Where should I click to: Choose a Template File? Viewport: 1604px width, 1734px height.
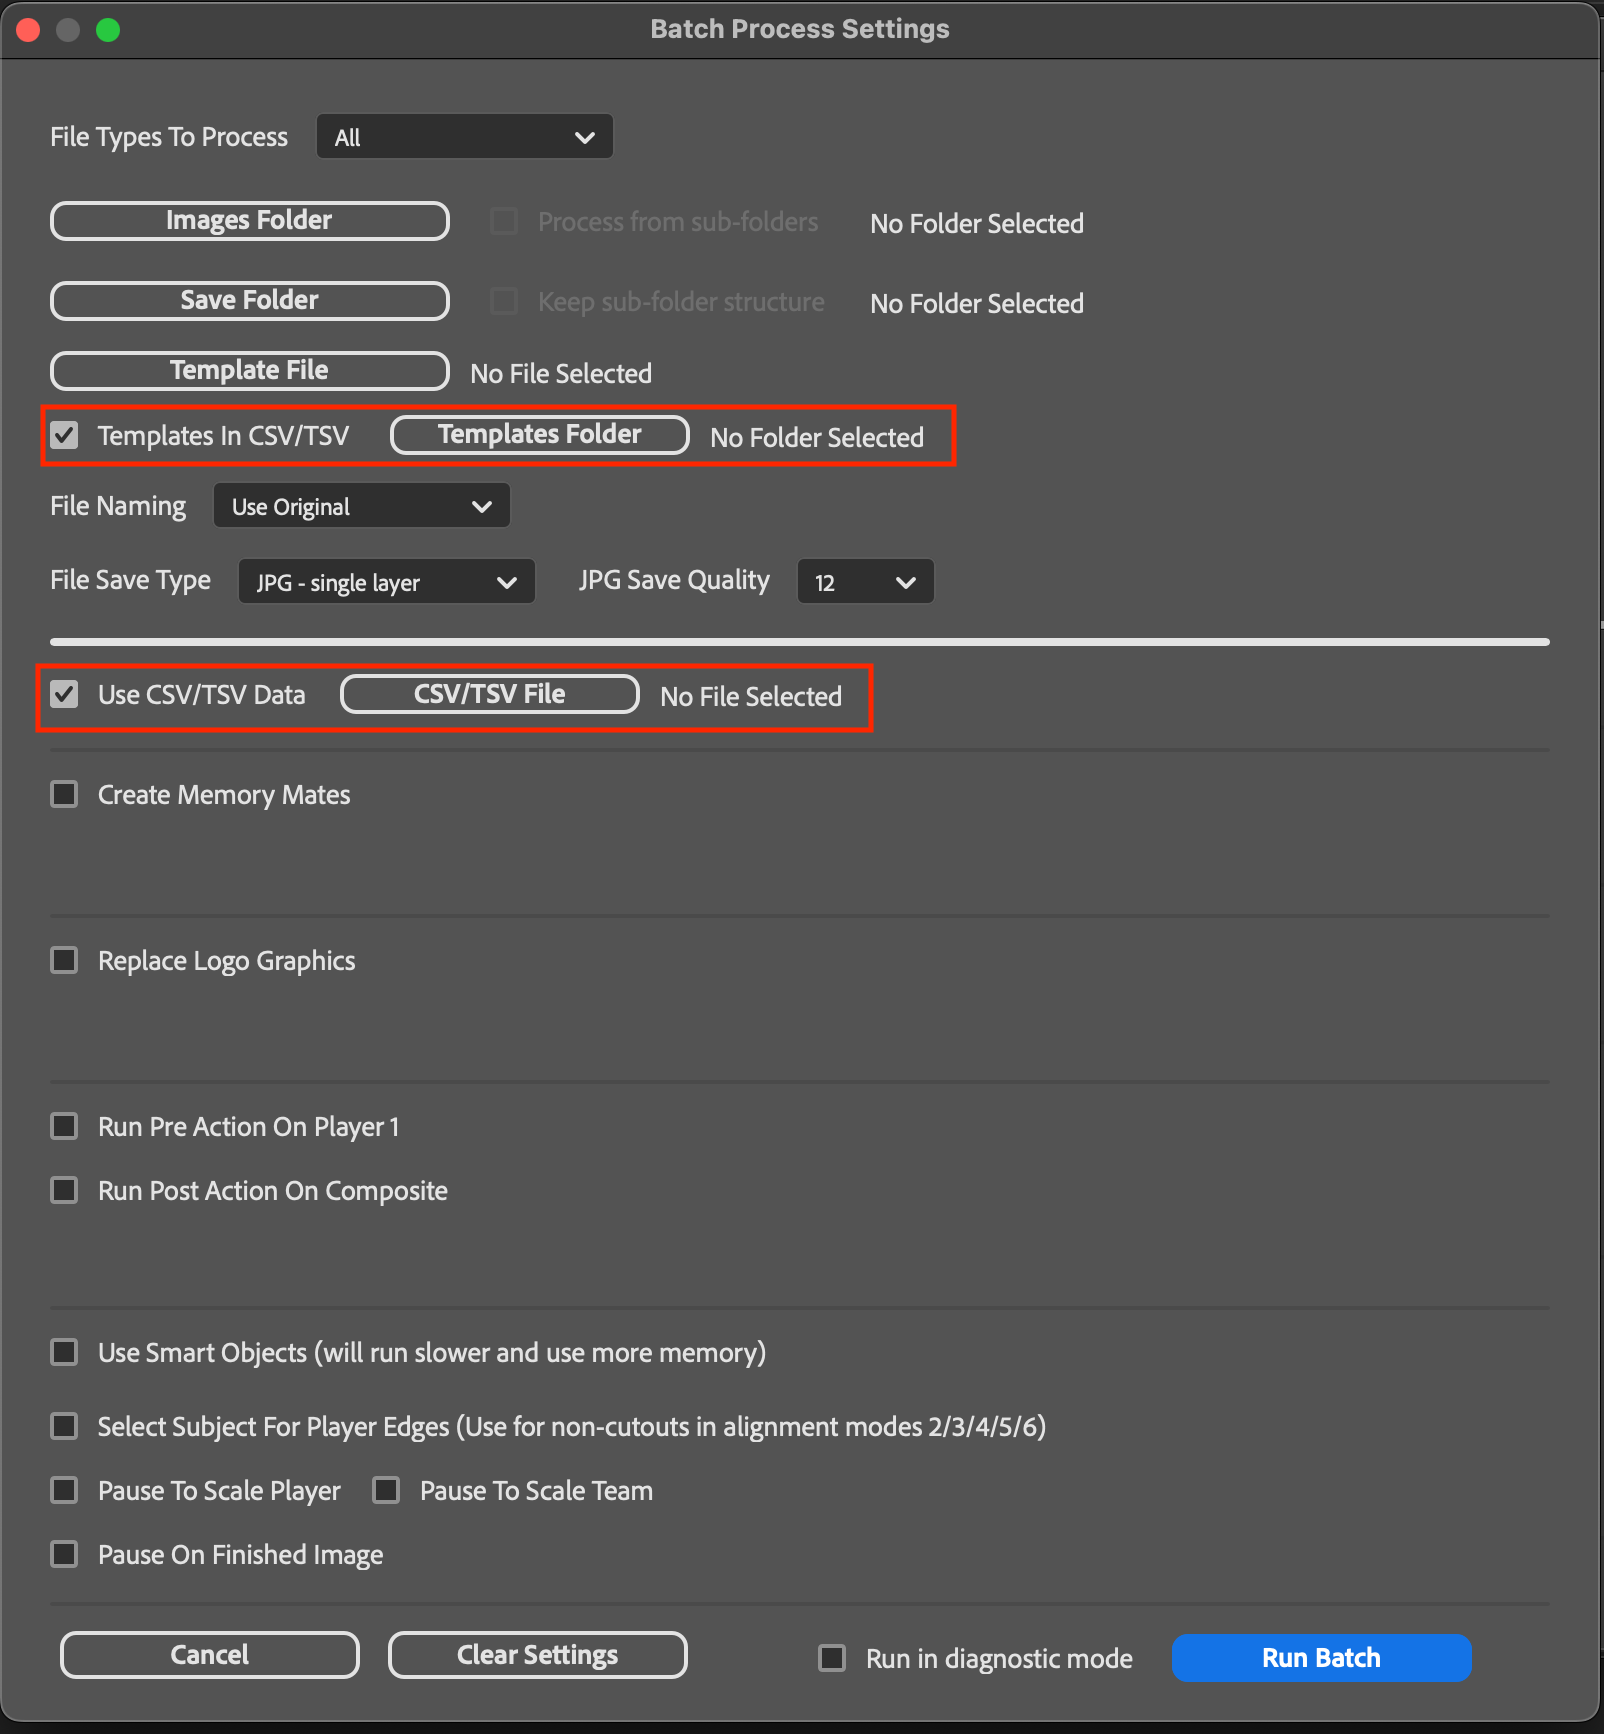point(249,371)
